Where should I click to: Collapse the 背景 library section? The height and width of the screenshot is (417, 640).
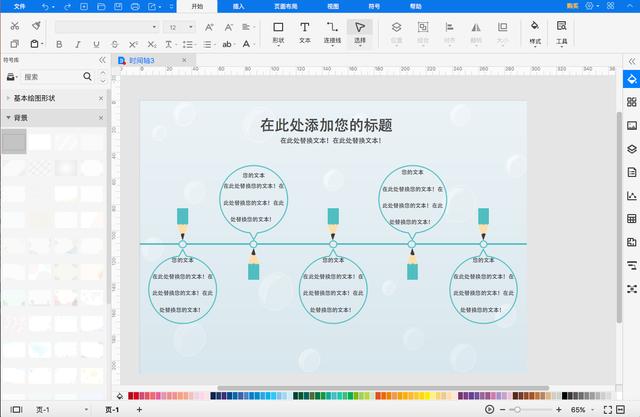[8, 118]
